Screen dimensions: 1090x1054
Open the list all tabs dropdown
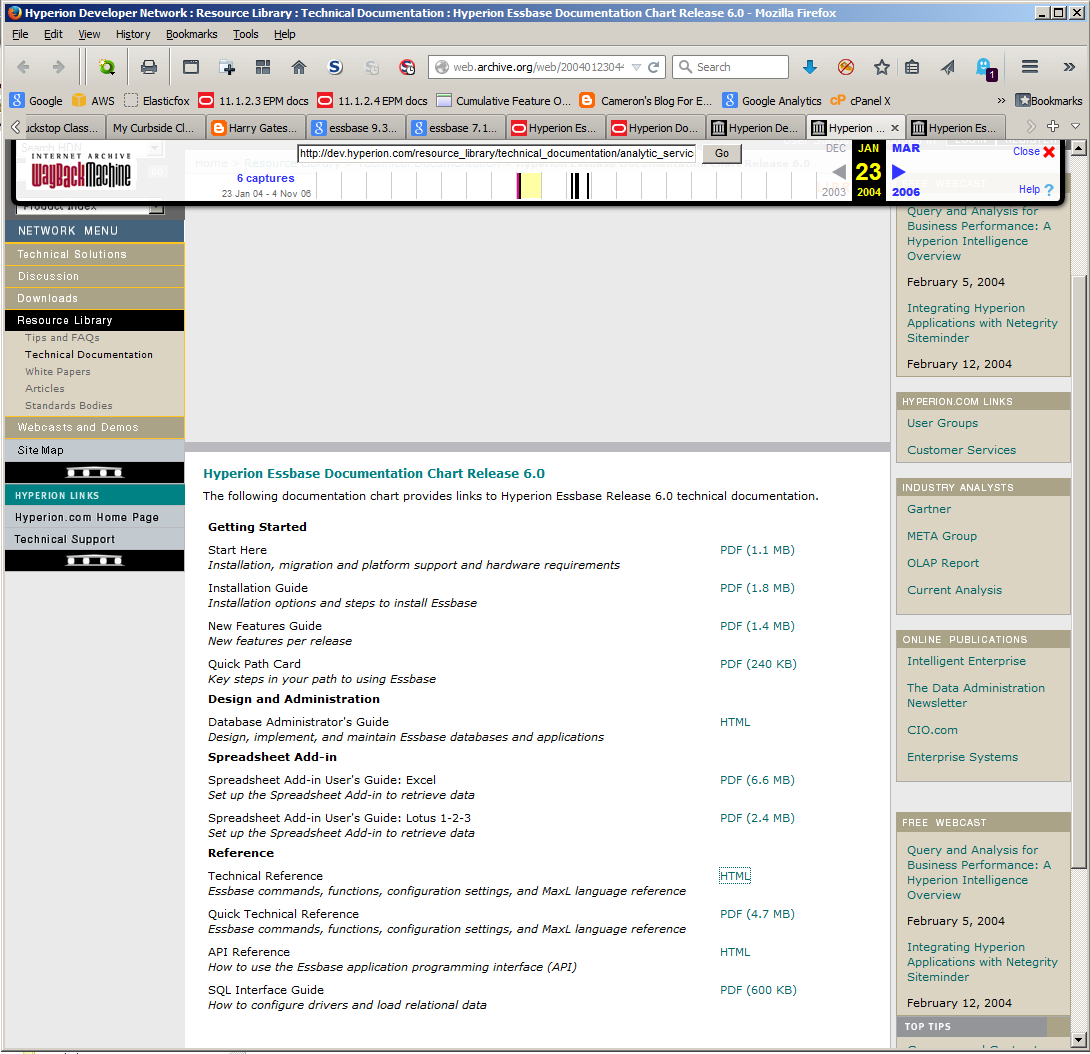click(x=1075, y=127)
